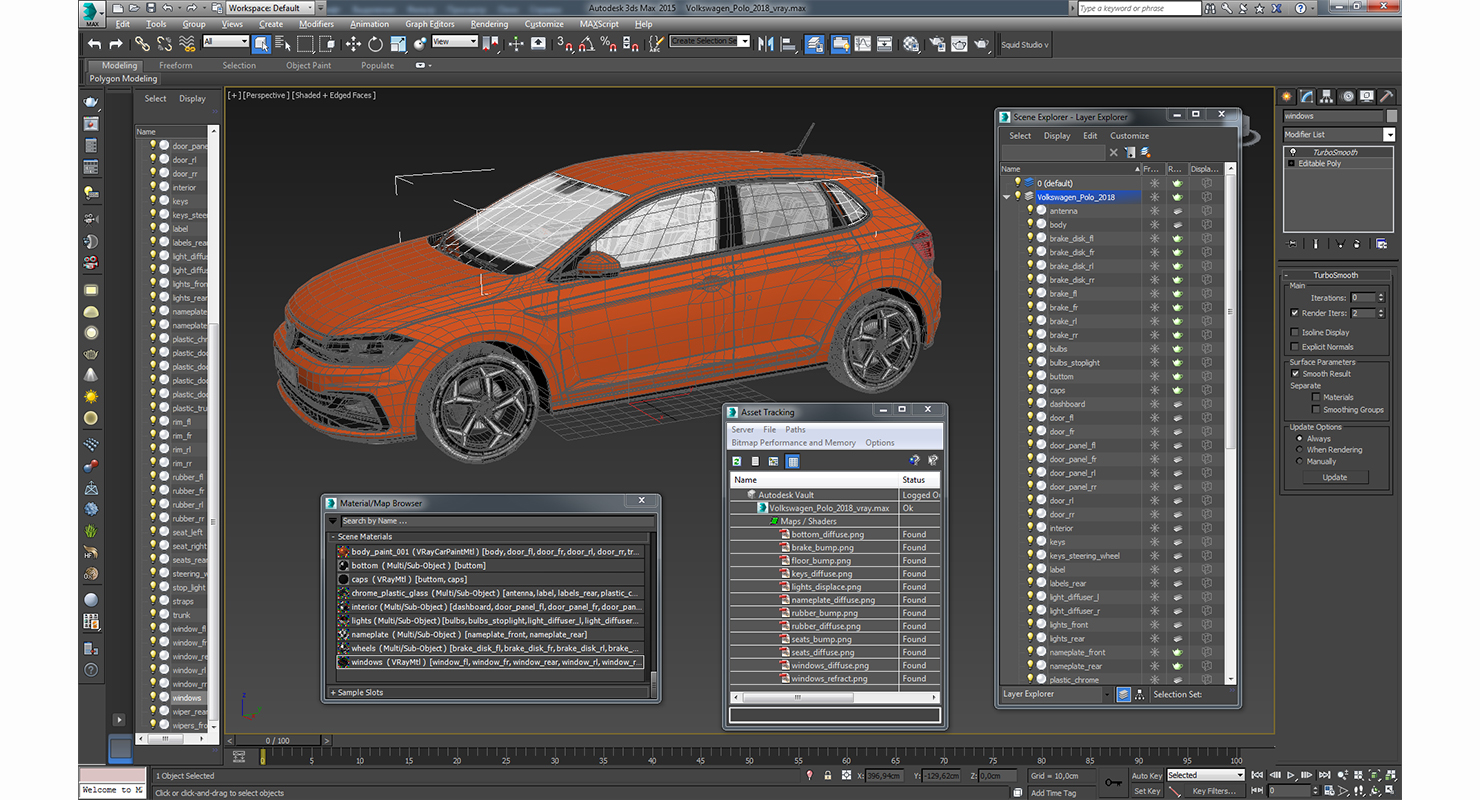Image resolution: width=1480 pixels, height=800 pixels.
Task: Open the Modifiers menu
Action: (316, 24)
